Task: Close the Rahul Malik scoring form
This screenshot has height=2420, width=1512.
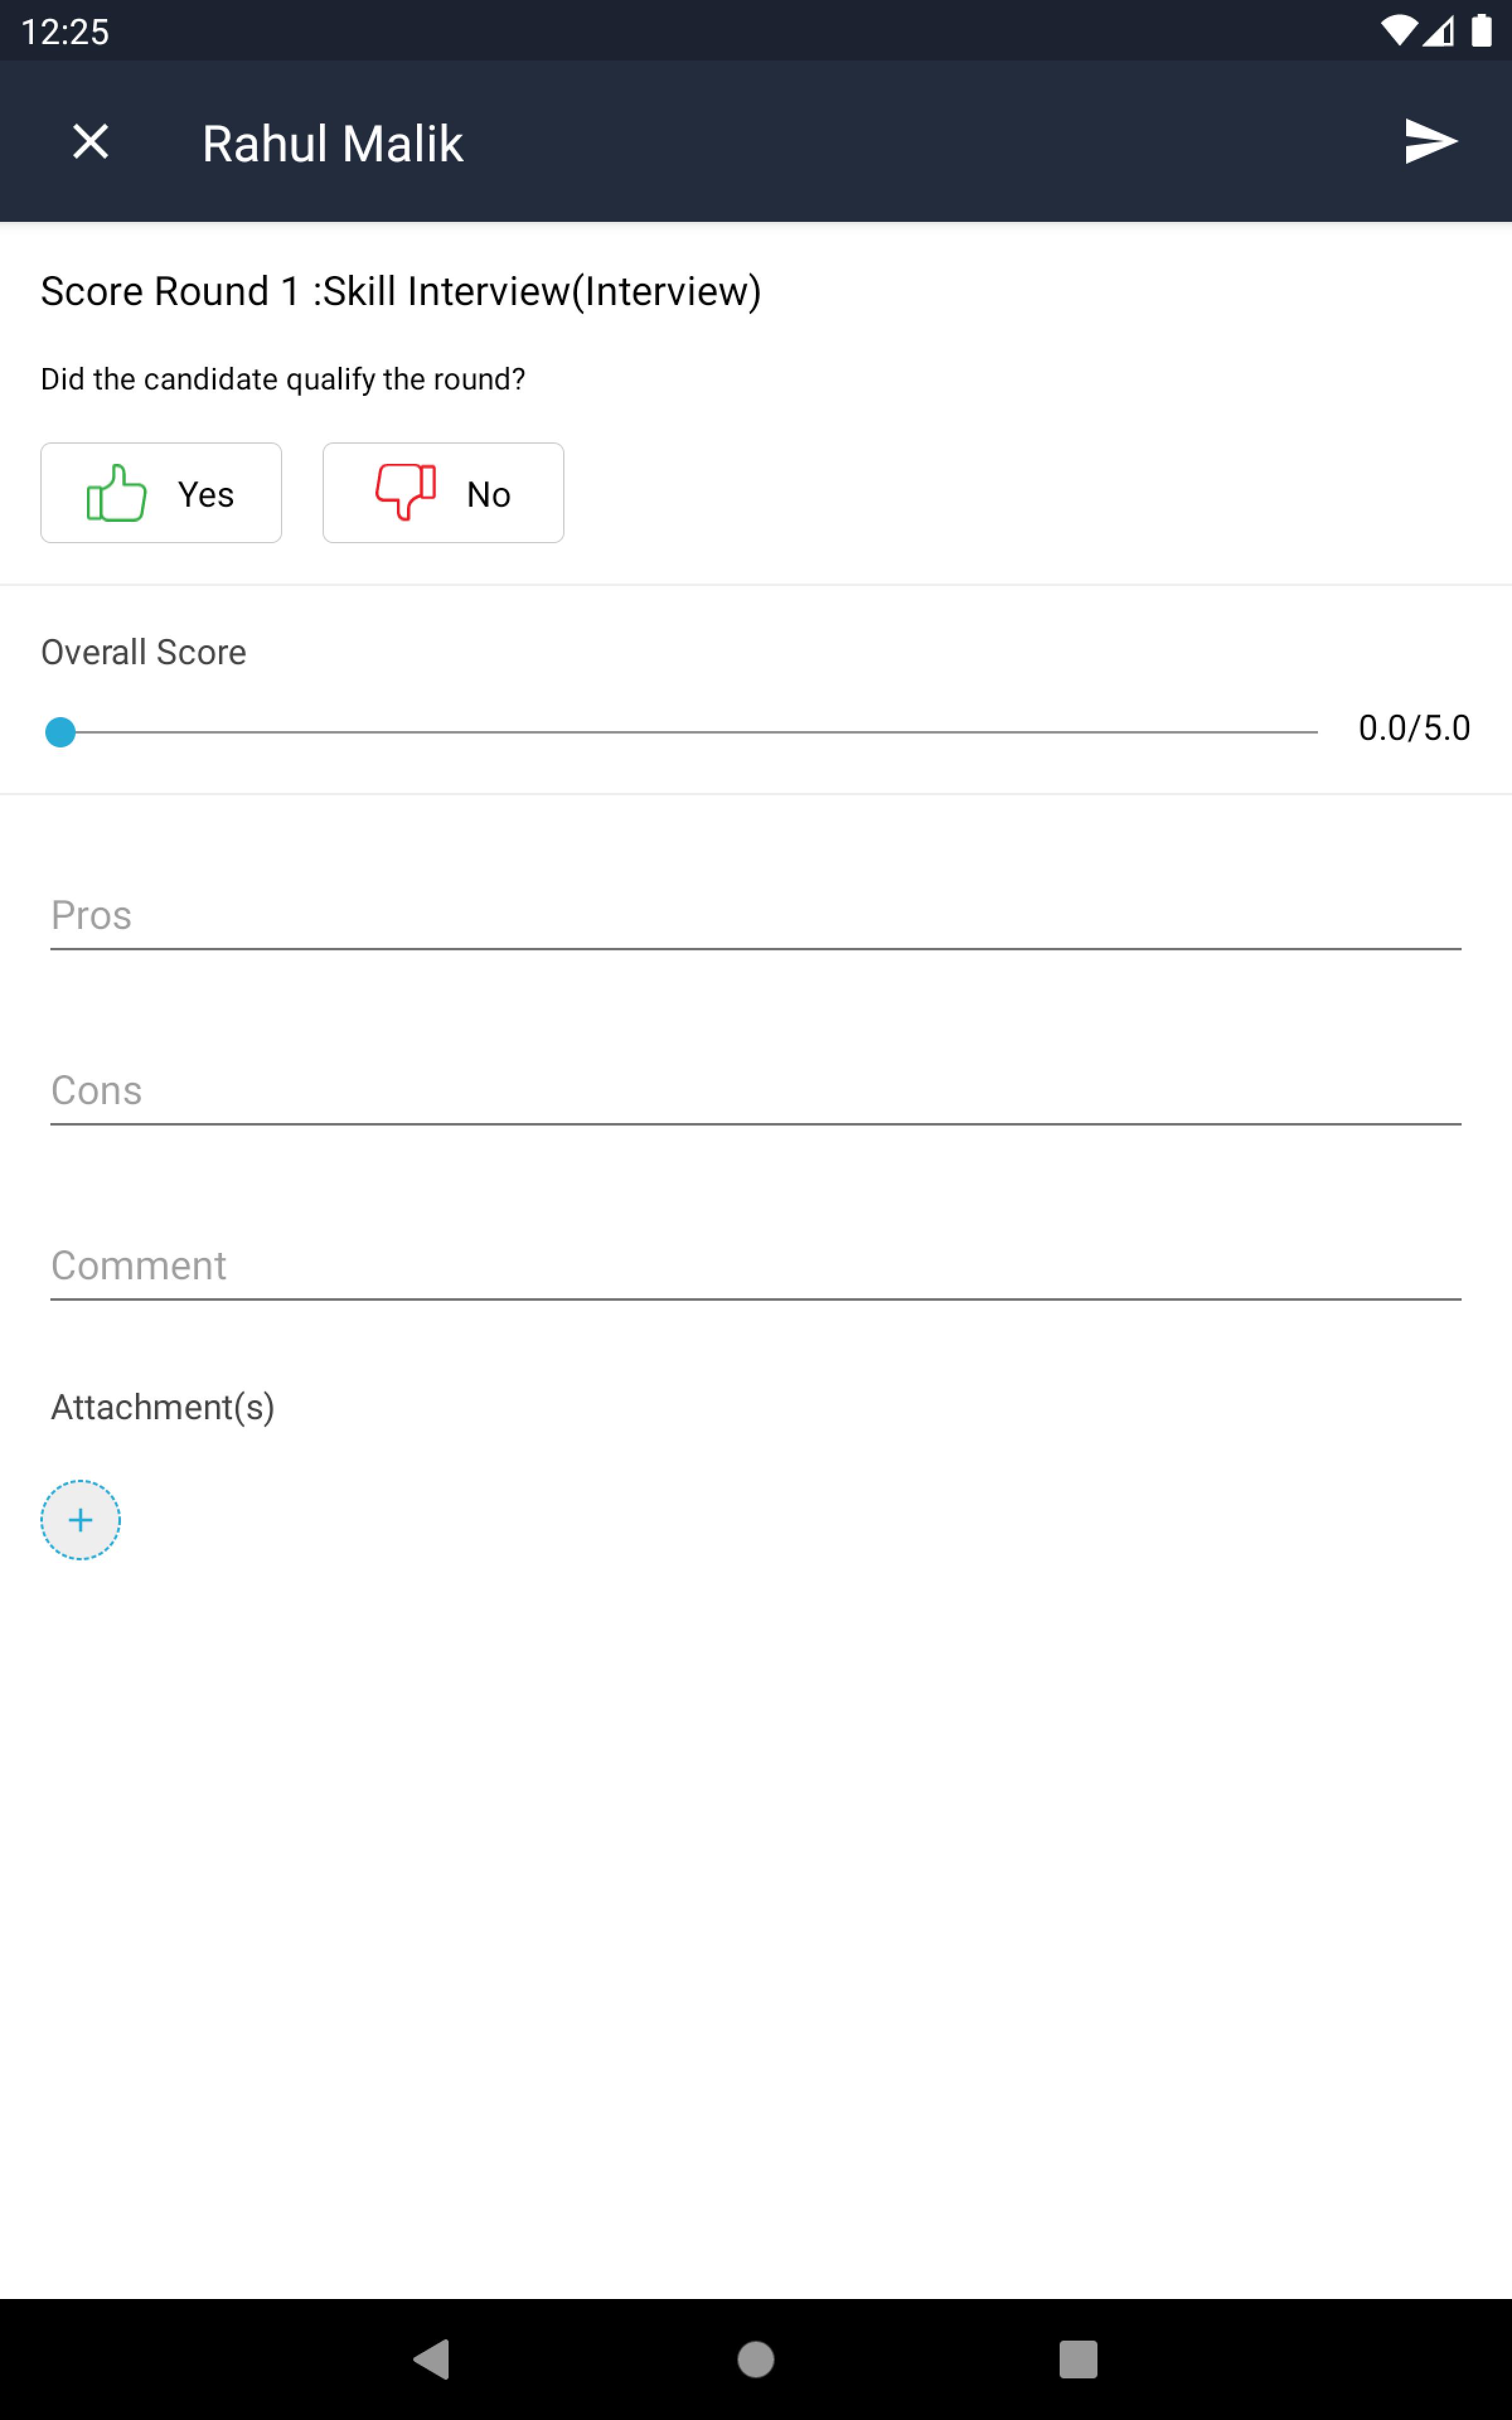Action: [90, 142]
